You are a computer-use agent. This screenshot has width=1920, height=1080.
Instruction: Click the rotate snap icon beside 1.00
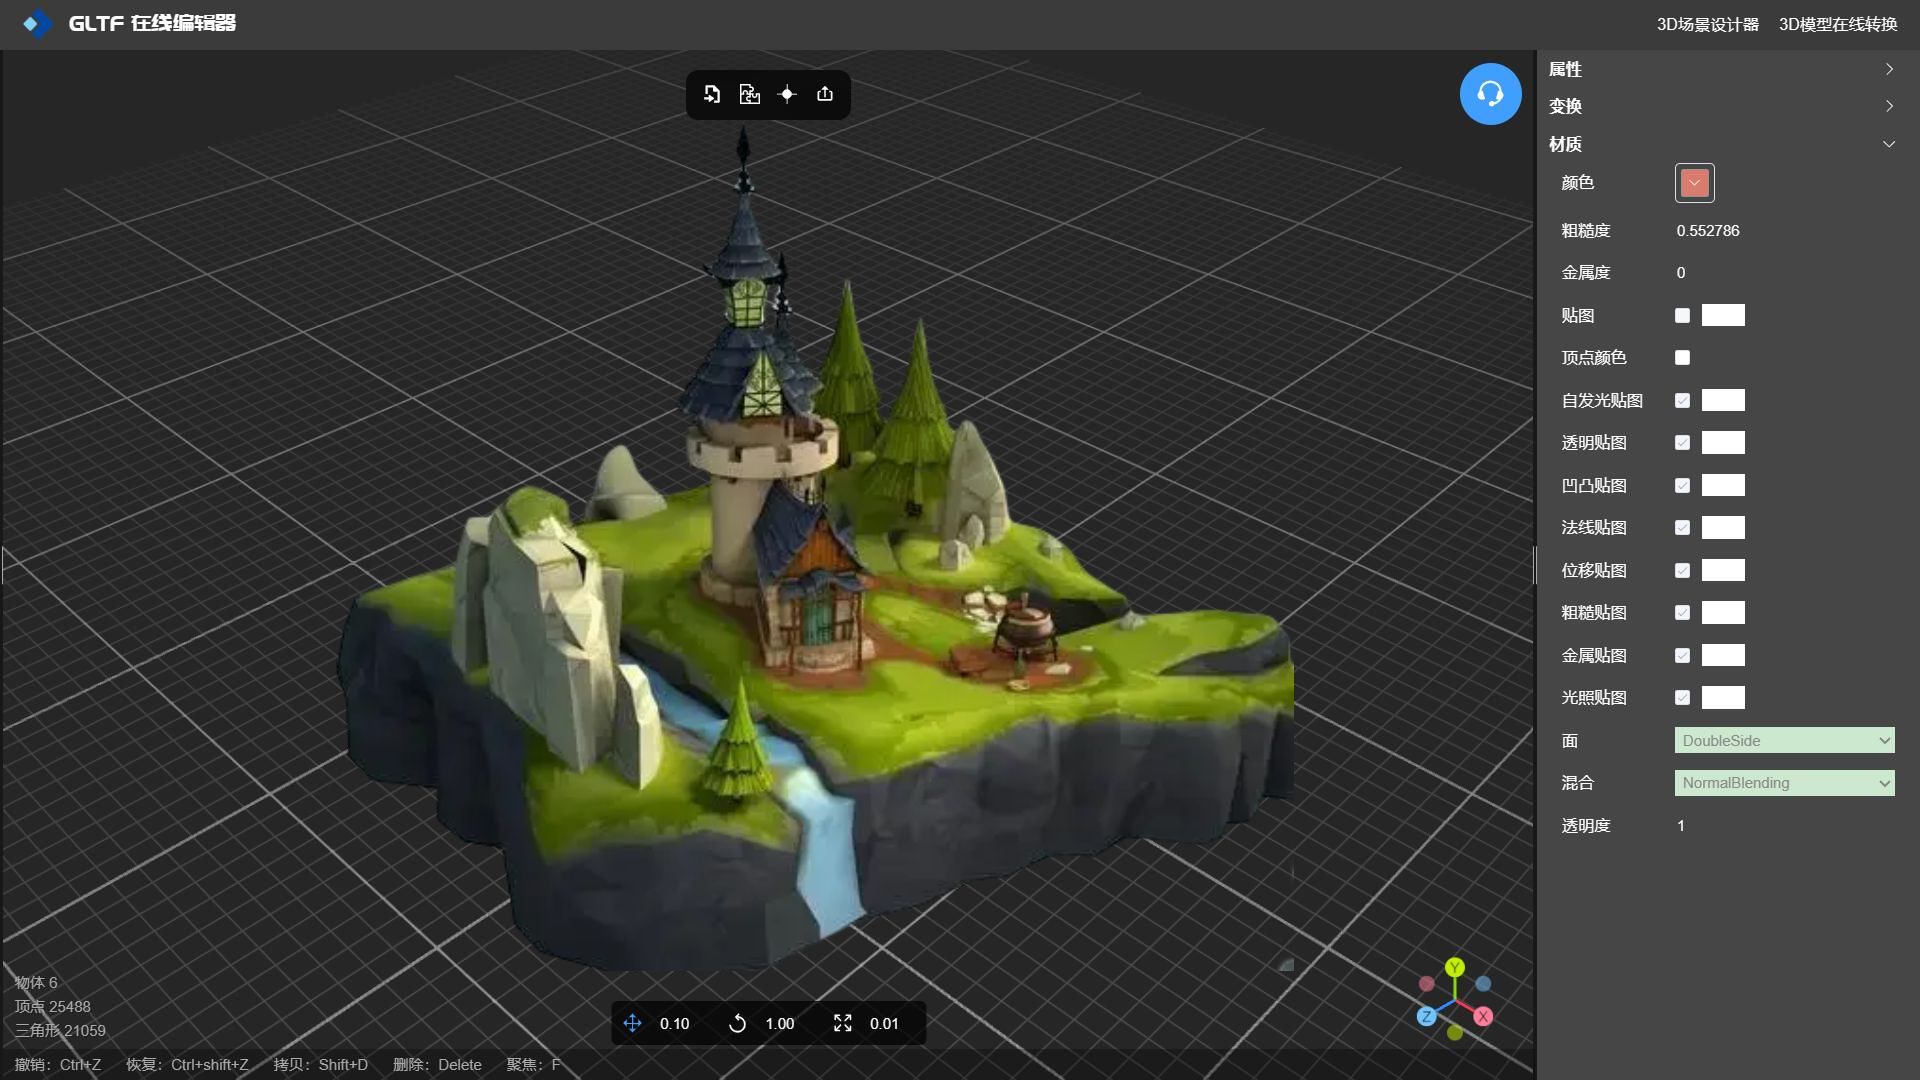[738, 1023]
